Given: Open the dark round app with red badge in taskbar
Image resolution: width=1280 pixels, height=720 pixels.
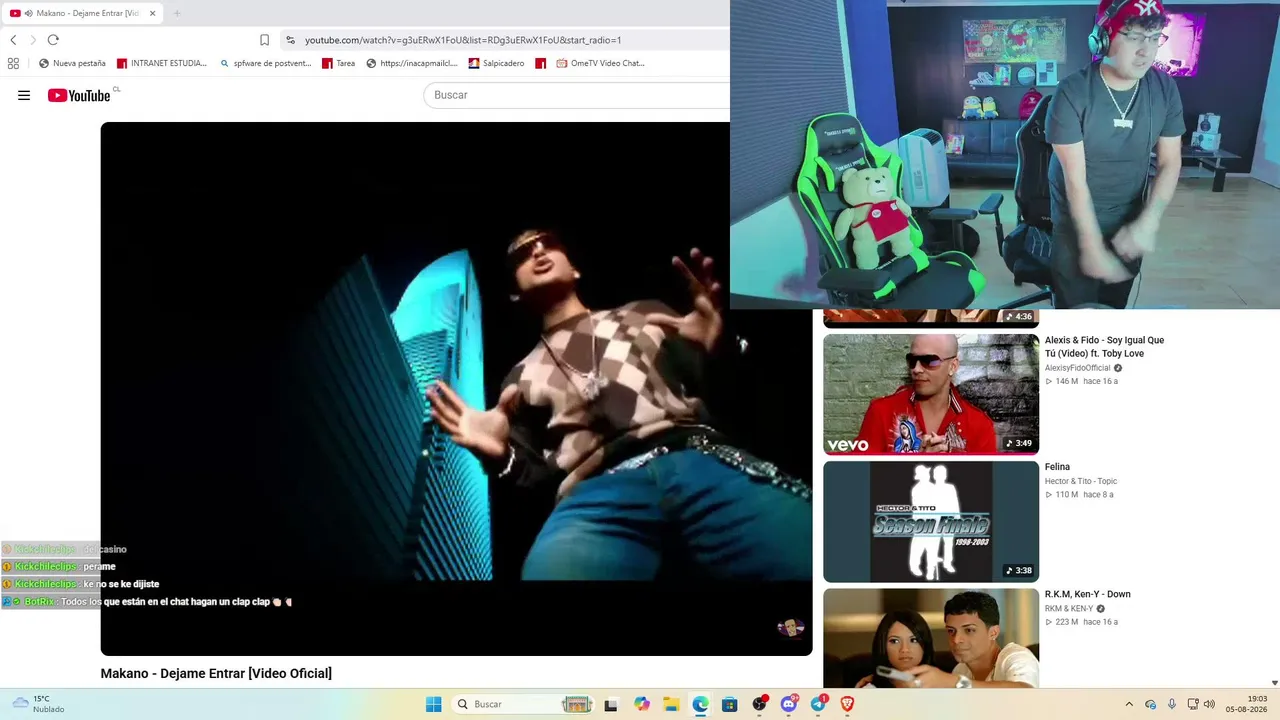Looking at the screenshot, I should click(x=760, y=704).
